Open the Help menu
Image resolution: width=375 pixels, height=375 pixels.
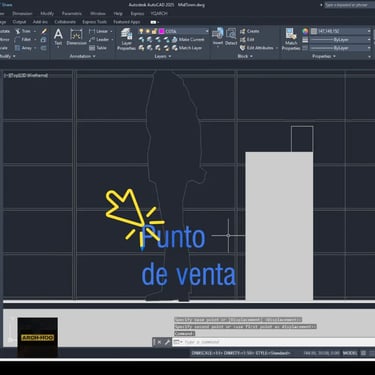point(118,14)
